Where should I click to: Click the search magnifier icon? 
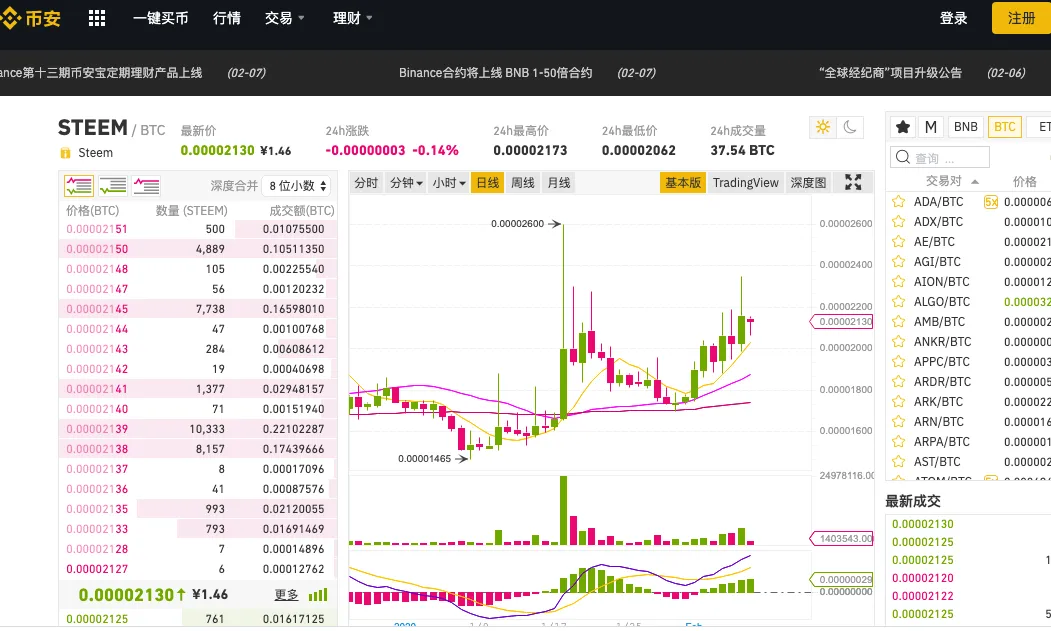pos(903,158)
